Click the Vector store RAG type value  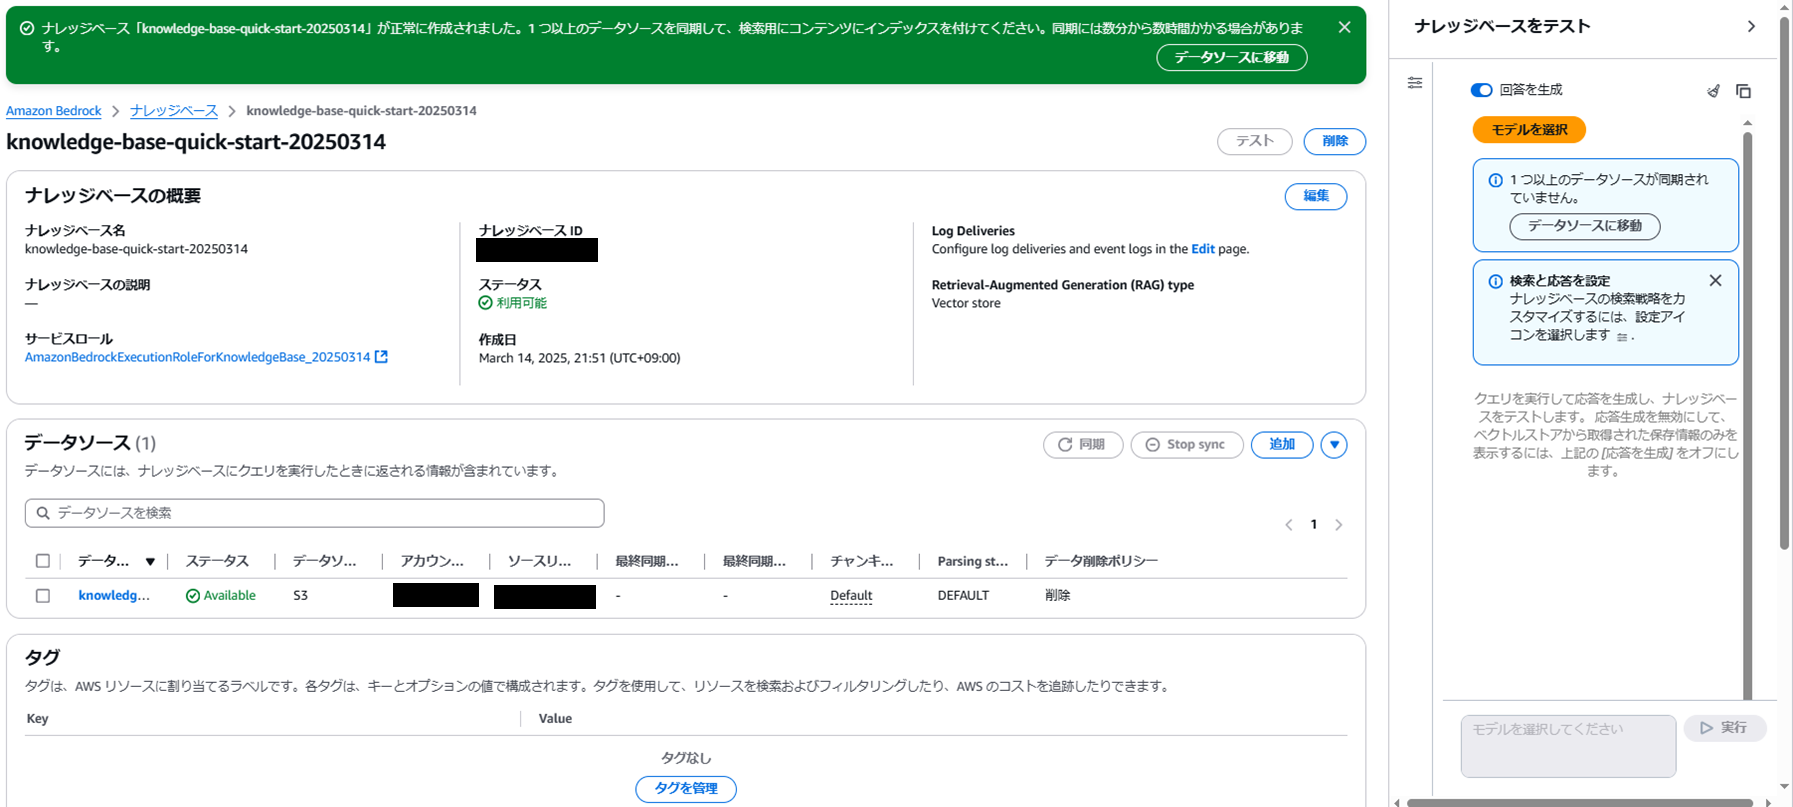[x=966, y=303]
